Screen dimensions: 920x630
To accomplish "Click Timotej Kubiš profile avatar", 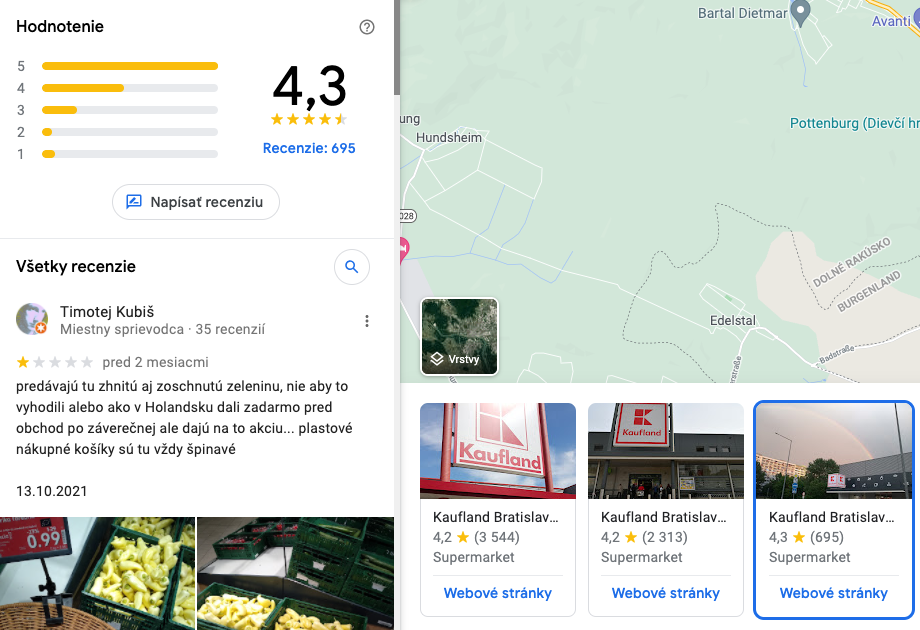I will [32, 319].
